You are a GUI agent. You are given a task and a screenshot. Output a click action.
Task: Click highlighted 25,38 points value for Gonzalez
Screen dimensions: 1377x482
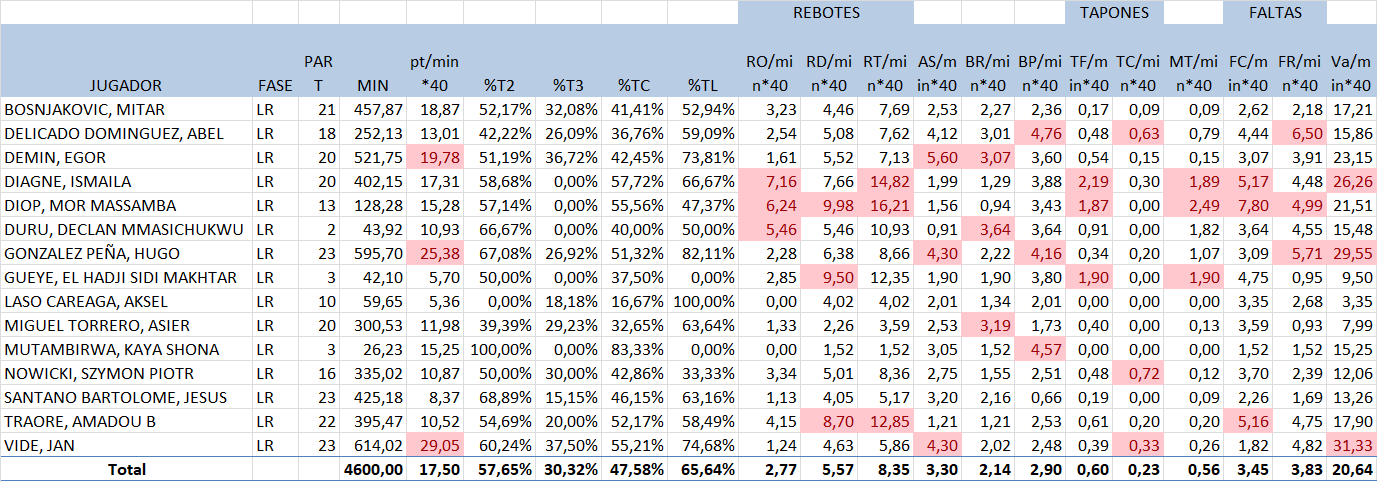tap(436, 253)
